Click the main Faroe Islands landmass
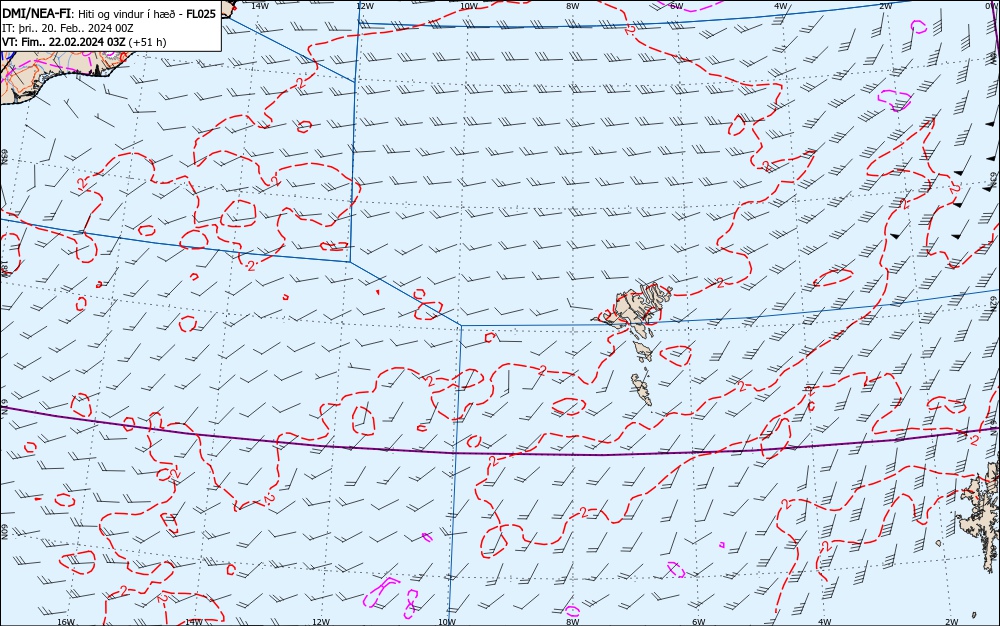 point(635,309)
